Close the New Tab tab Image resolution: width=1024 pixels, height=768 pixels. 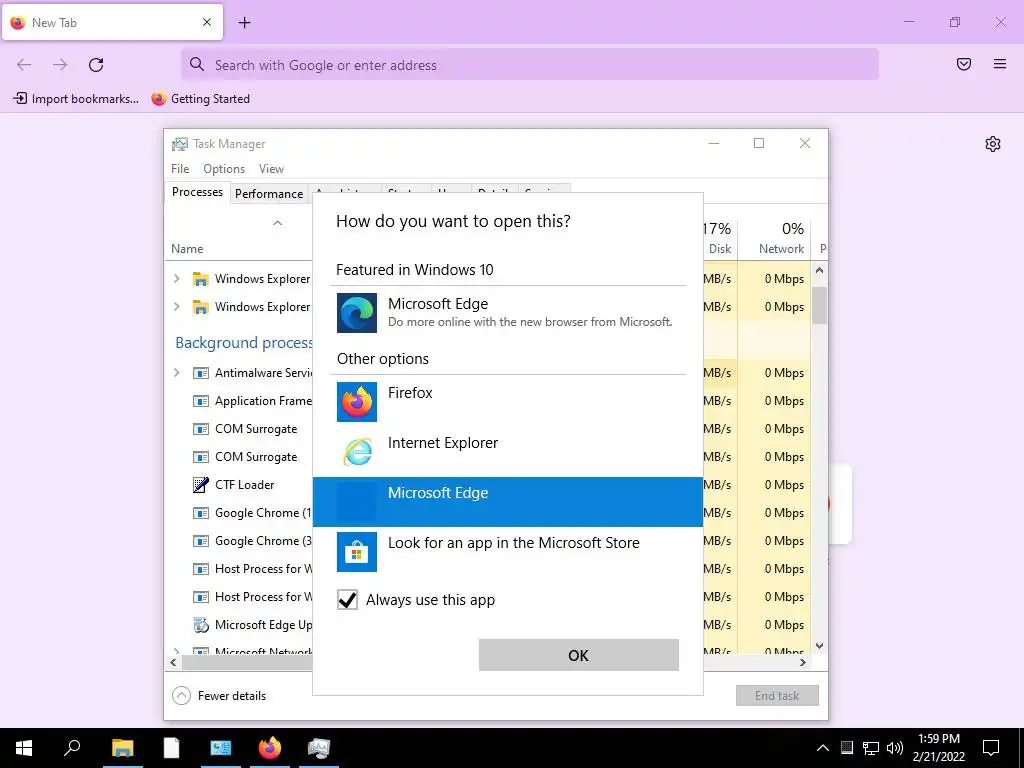(x=207, y=22)
